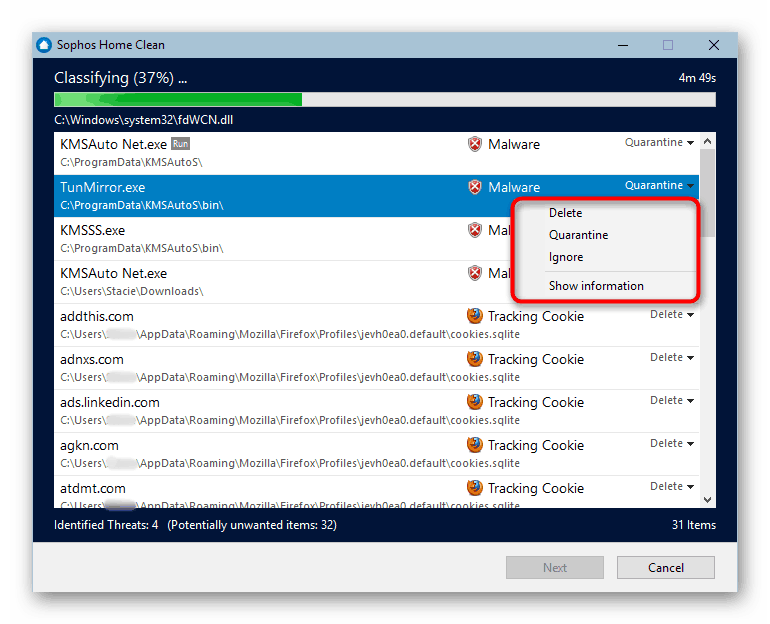Click malware shield icon on TunMirror.exe row
Viewport: 770px width, 624px height.
[x=474, y=188]
